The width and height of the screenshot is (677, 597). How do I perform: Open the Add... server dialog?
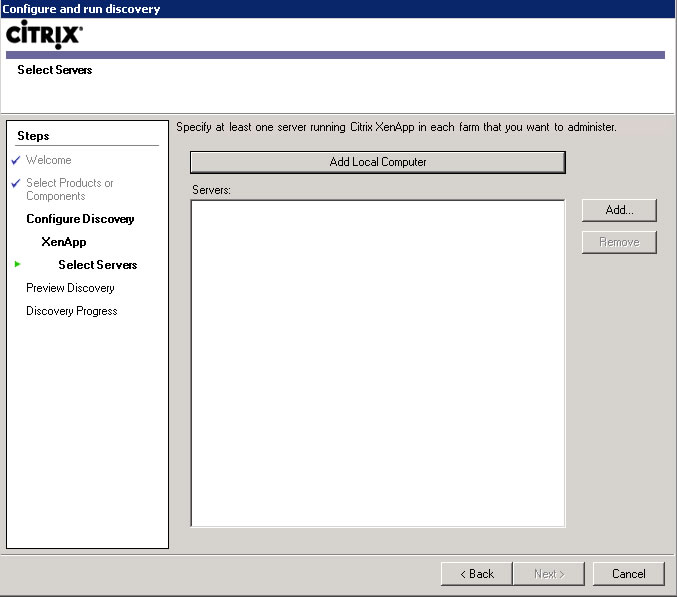(619, 210)
